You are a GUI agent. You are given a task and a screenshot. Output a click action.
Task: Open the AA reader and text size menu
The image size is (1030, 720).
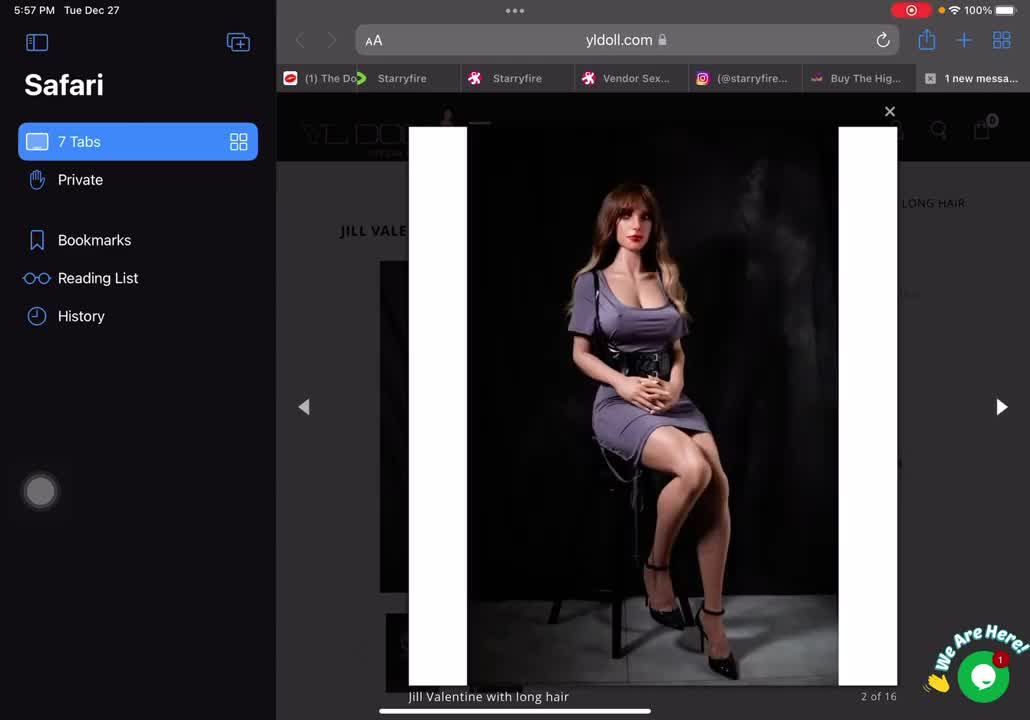coord(374,41)
